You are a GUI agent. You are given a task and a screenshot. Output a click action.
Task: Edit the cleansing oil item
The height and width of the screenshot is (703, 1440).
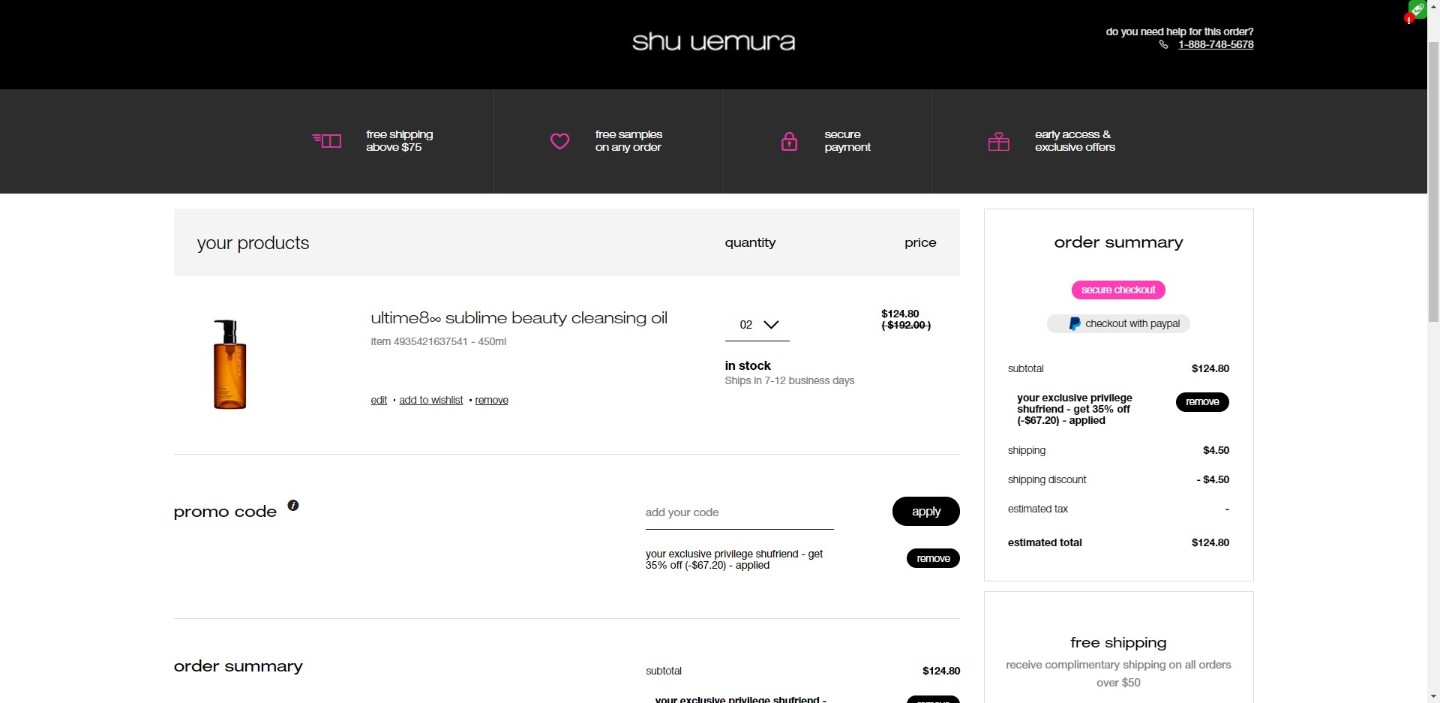coord(379,400)
